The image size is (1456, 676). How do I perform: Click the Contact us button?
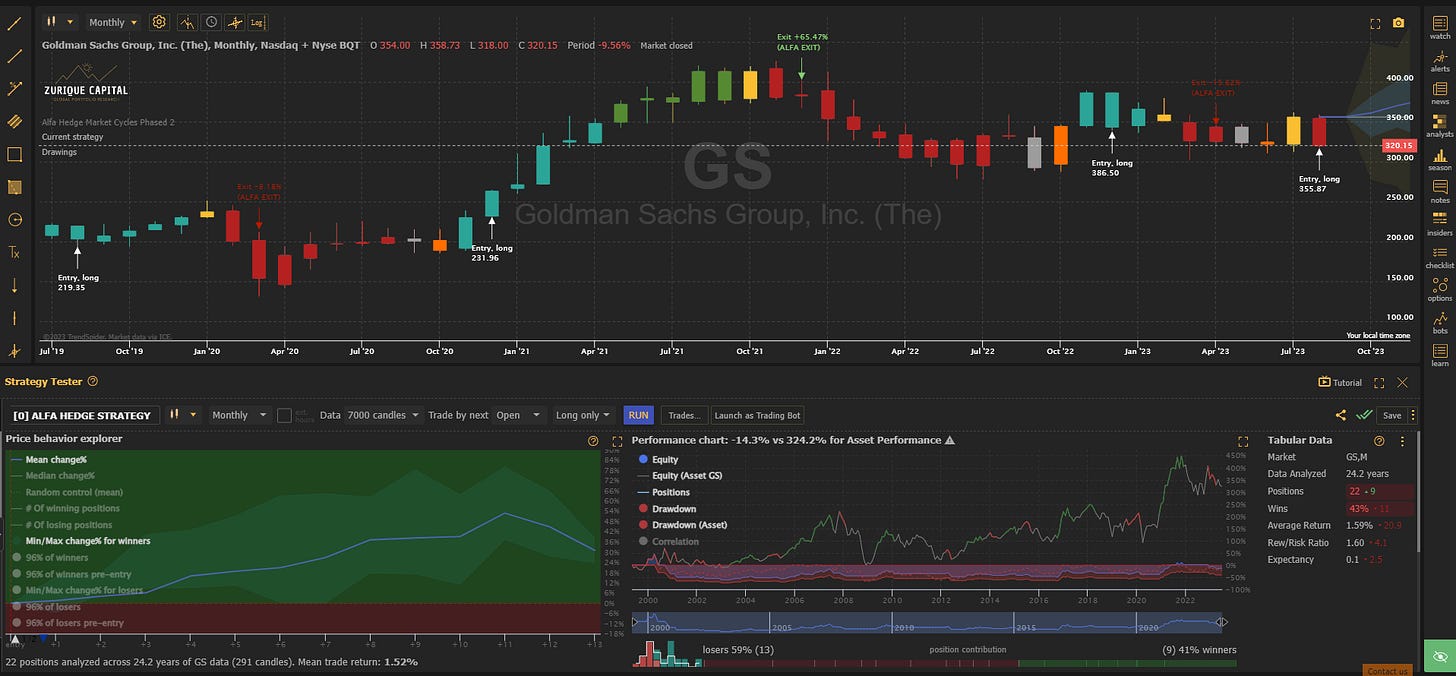[x=1388, y=670]
